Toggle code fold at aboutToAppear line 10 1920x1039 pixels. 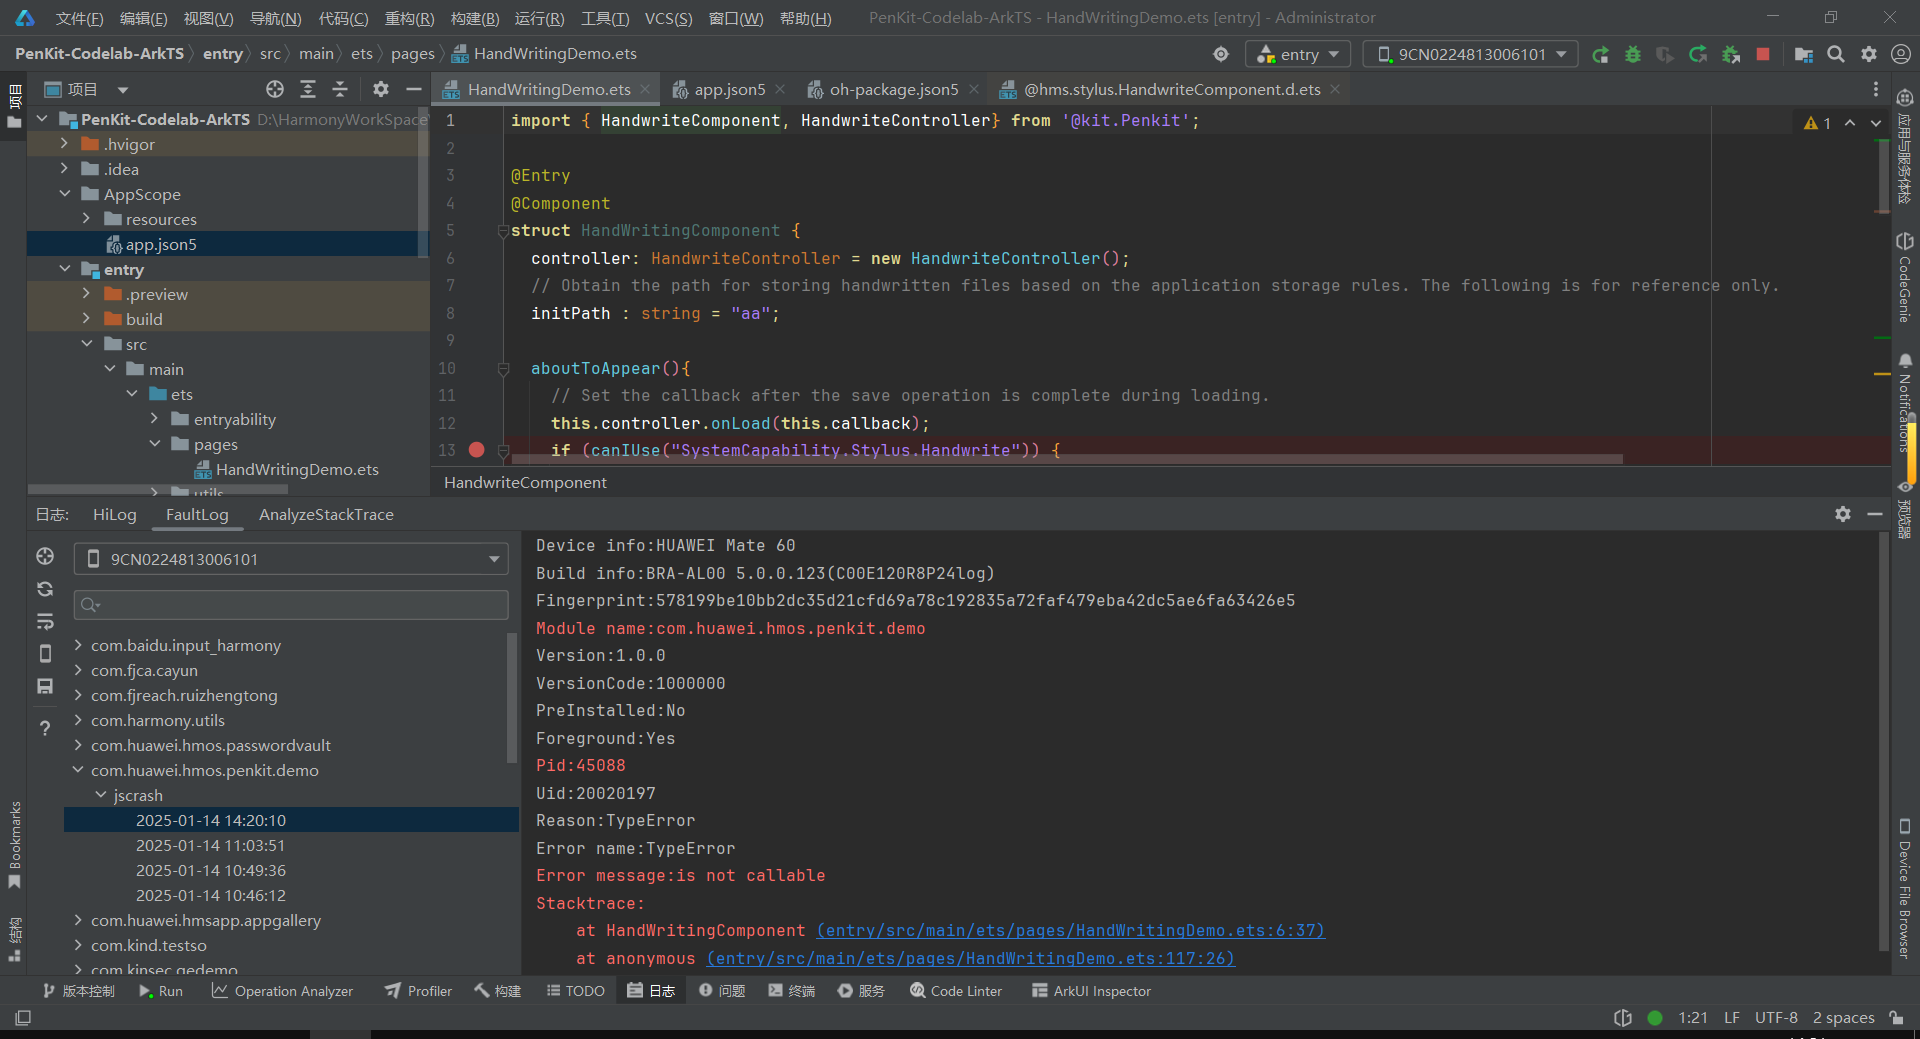point(503,369)
